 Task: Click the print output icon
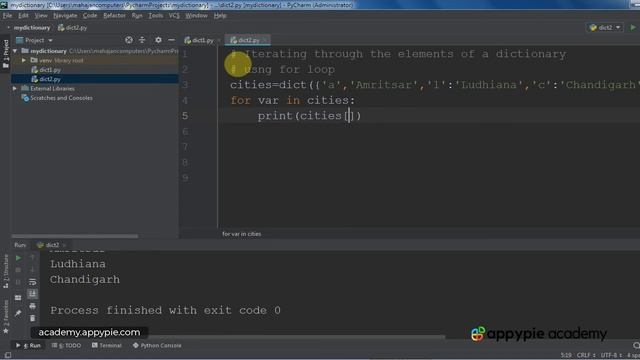[33, 306]
